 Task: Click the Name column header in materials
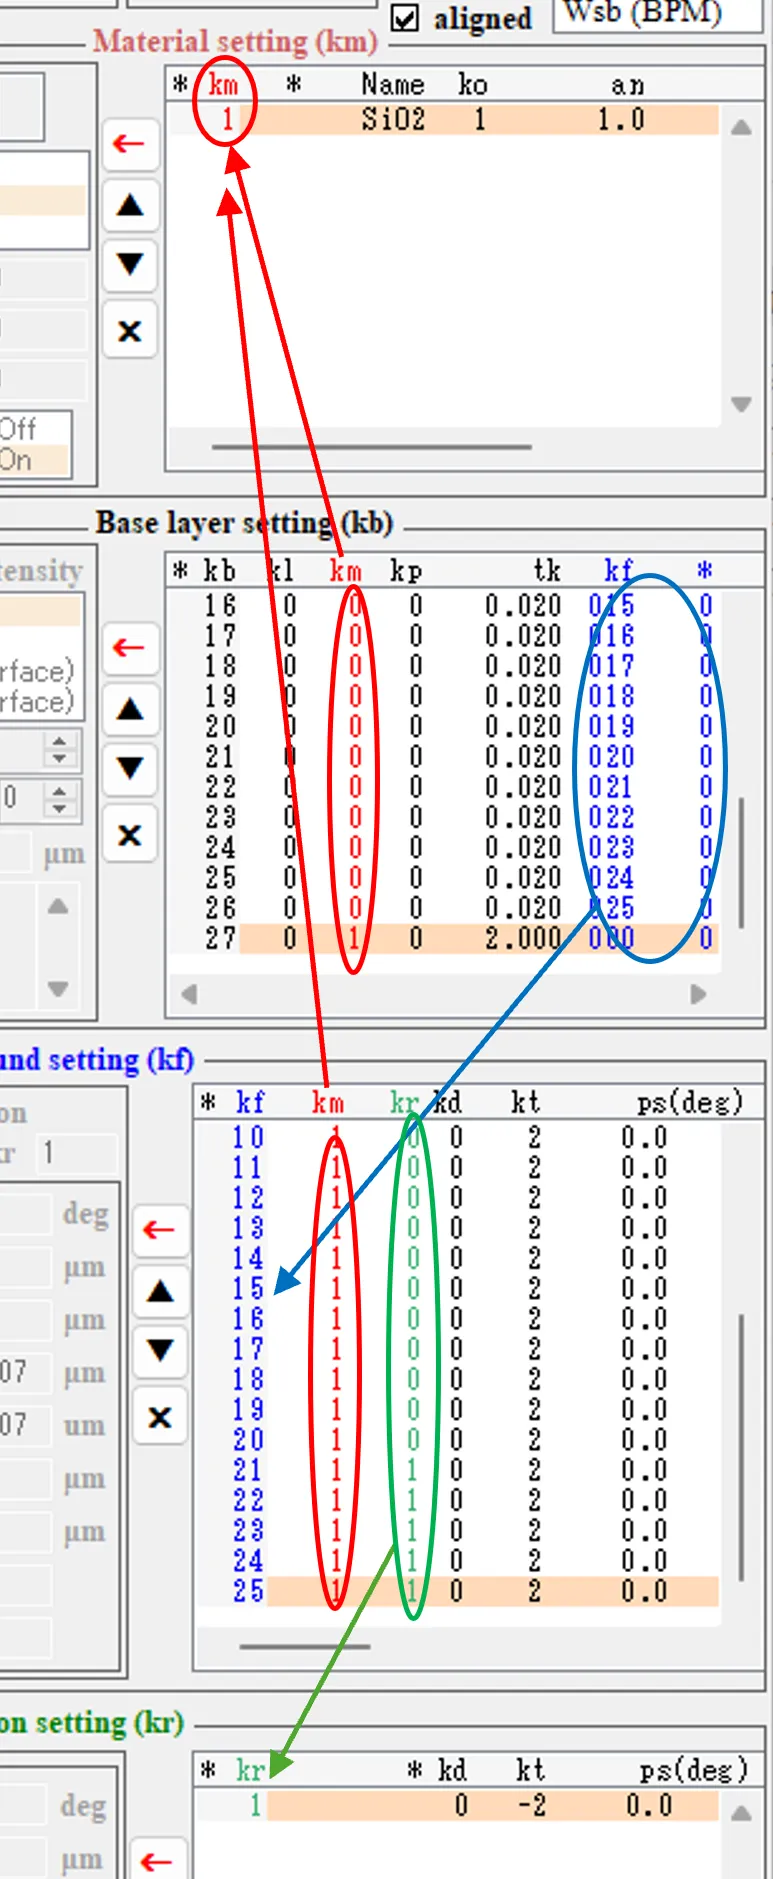click(x=392, y=85)
